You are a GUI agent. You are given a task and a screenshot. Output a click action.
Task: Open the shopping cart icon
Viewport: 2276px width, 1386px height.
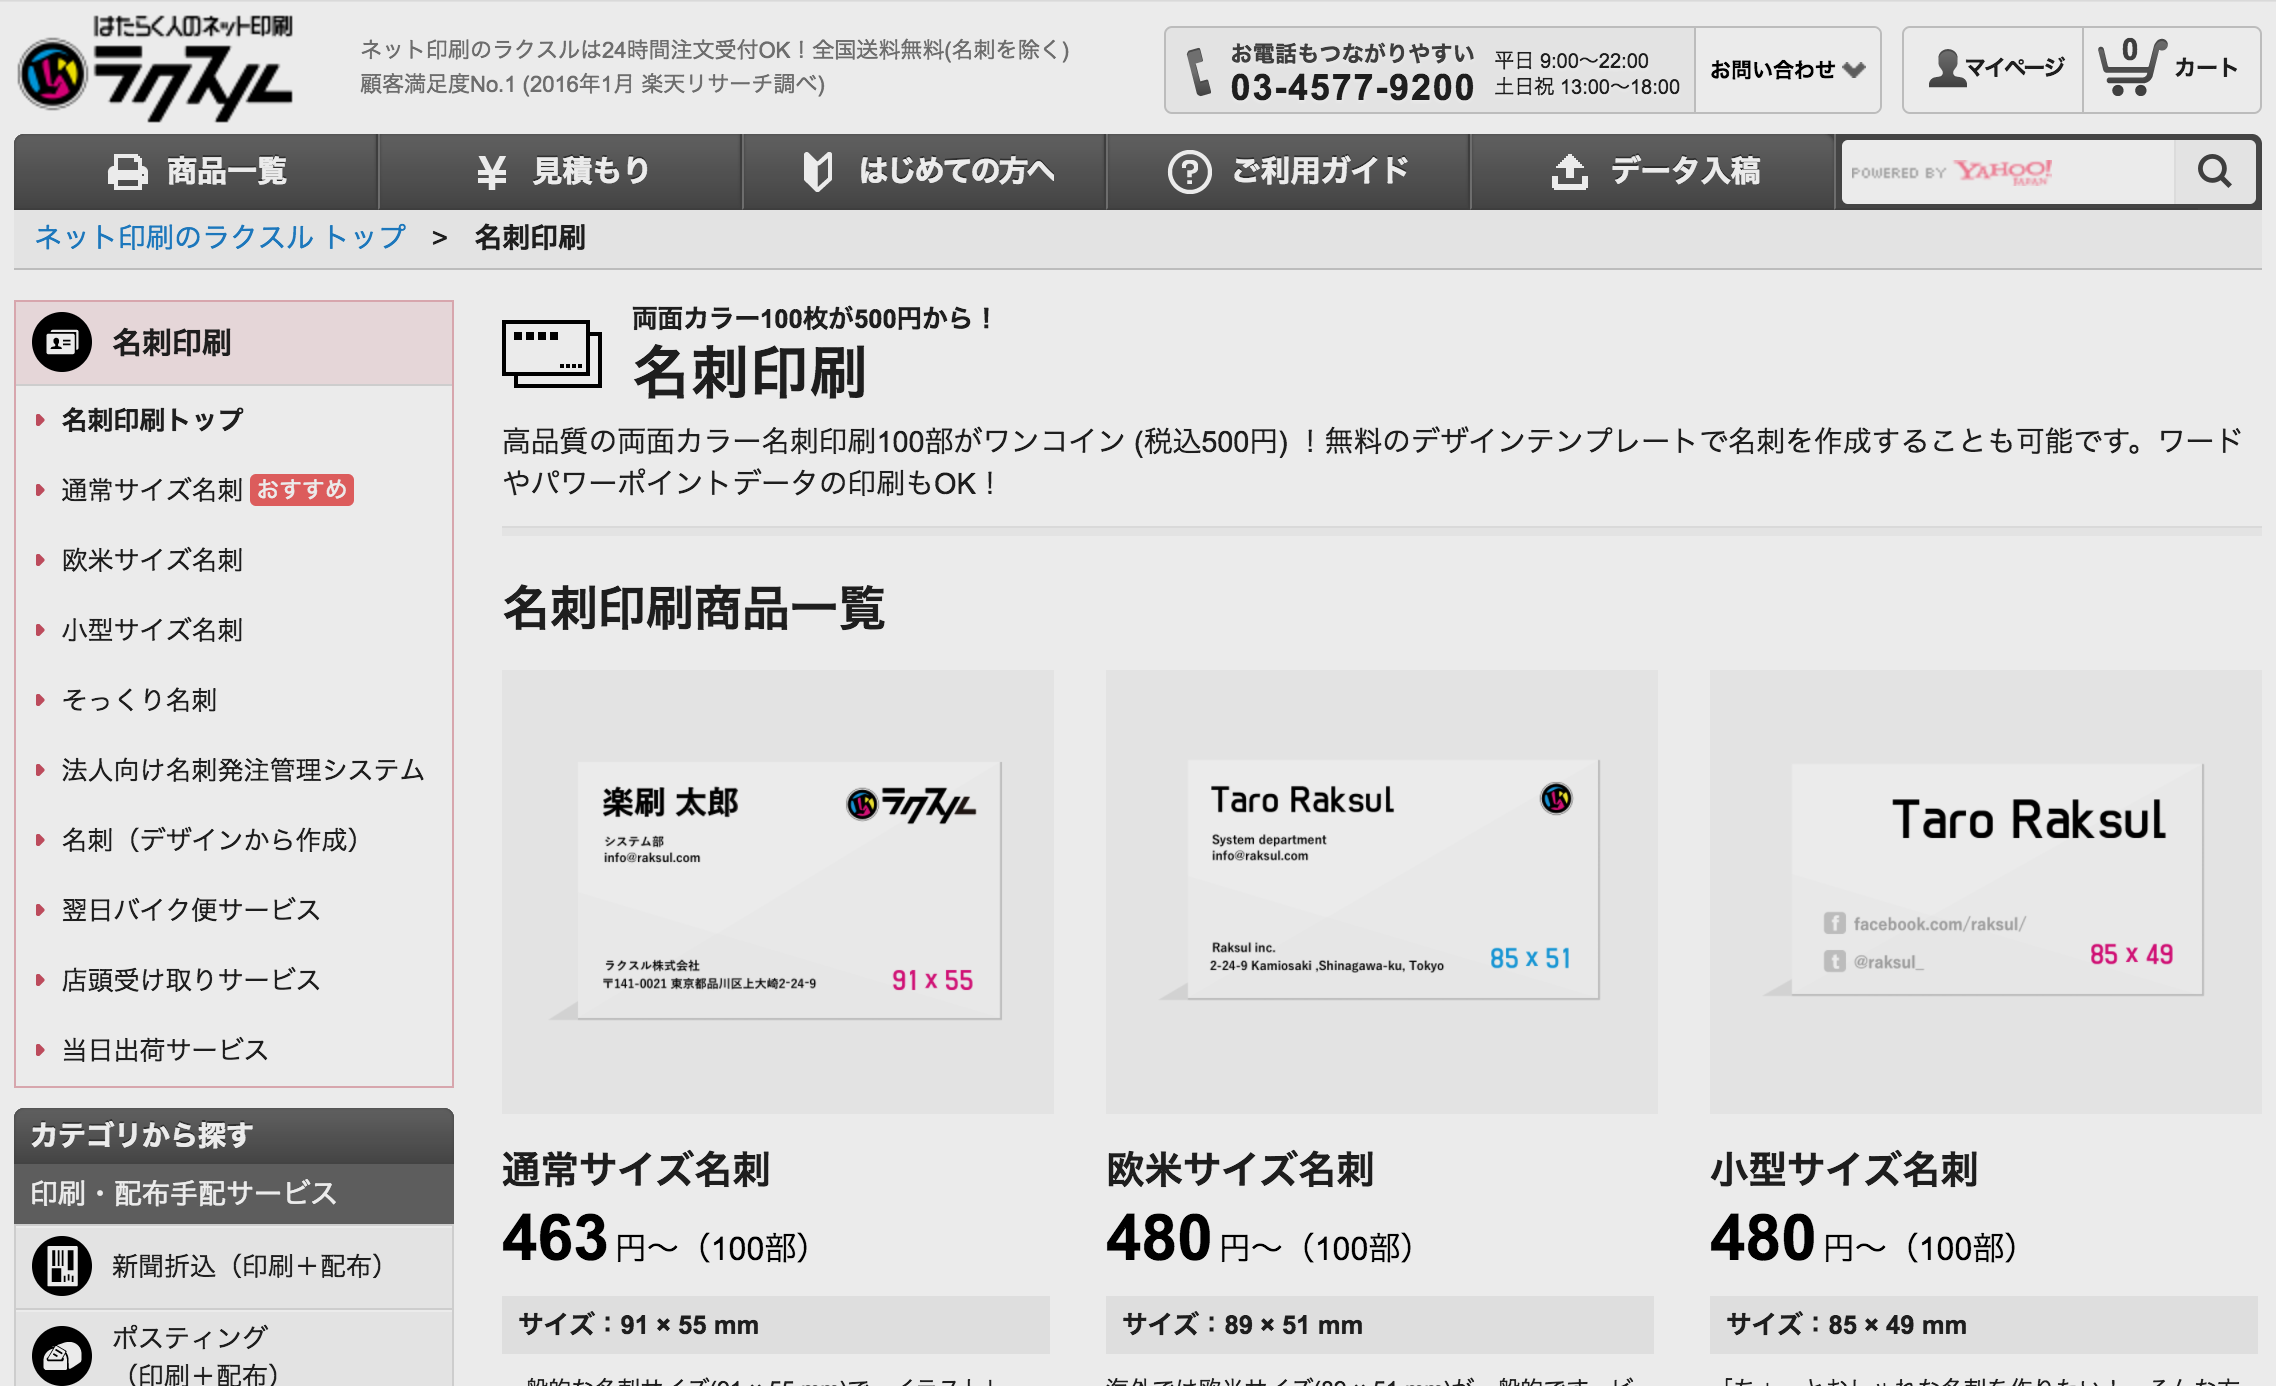coord(2130,67)
